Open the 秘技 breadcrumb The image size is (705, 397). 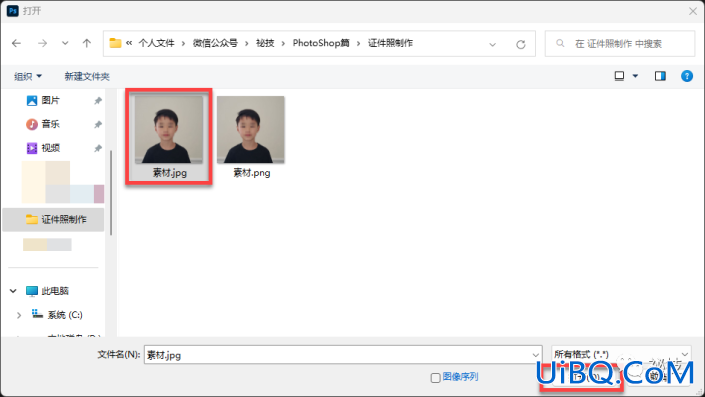click(265, 43)
